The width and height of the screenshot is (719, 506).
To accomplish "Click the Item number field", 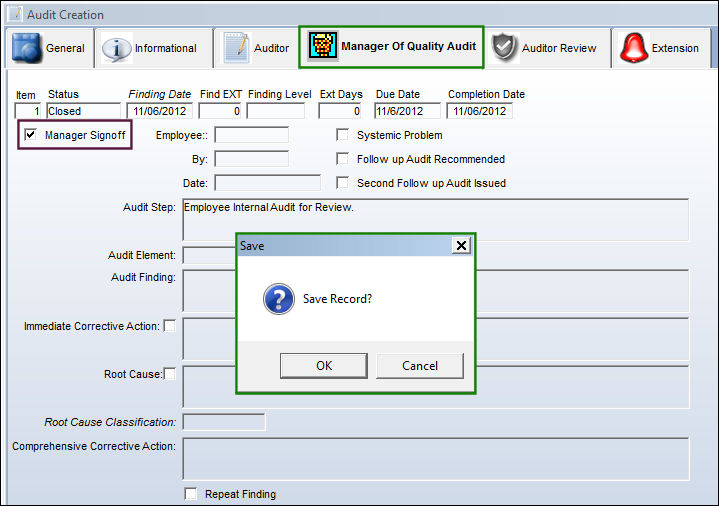I will (x=28, y=111).
